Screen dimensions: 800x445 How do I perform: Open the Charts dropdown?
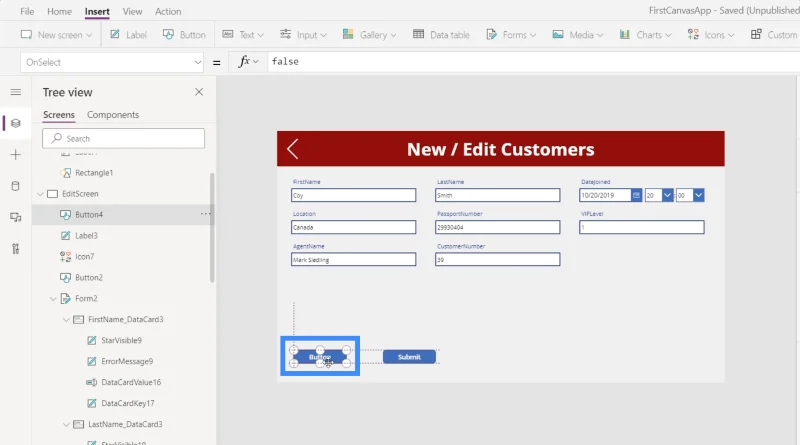click(645, 35)
